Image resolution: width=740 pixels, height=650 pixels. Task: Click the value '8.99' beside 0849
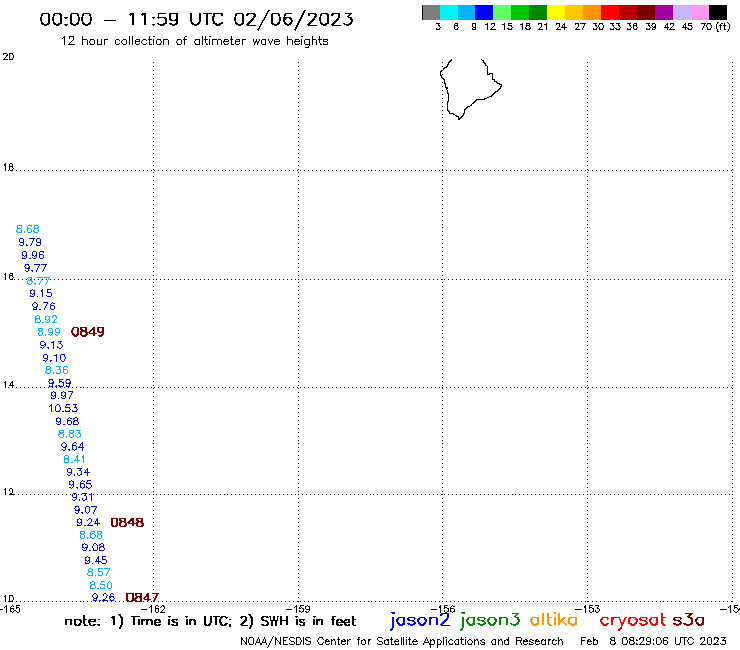49,332
